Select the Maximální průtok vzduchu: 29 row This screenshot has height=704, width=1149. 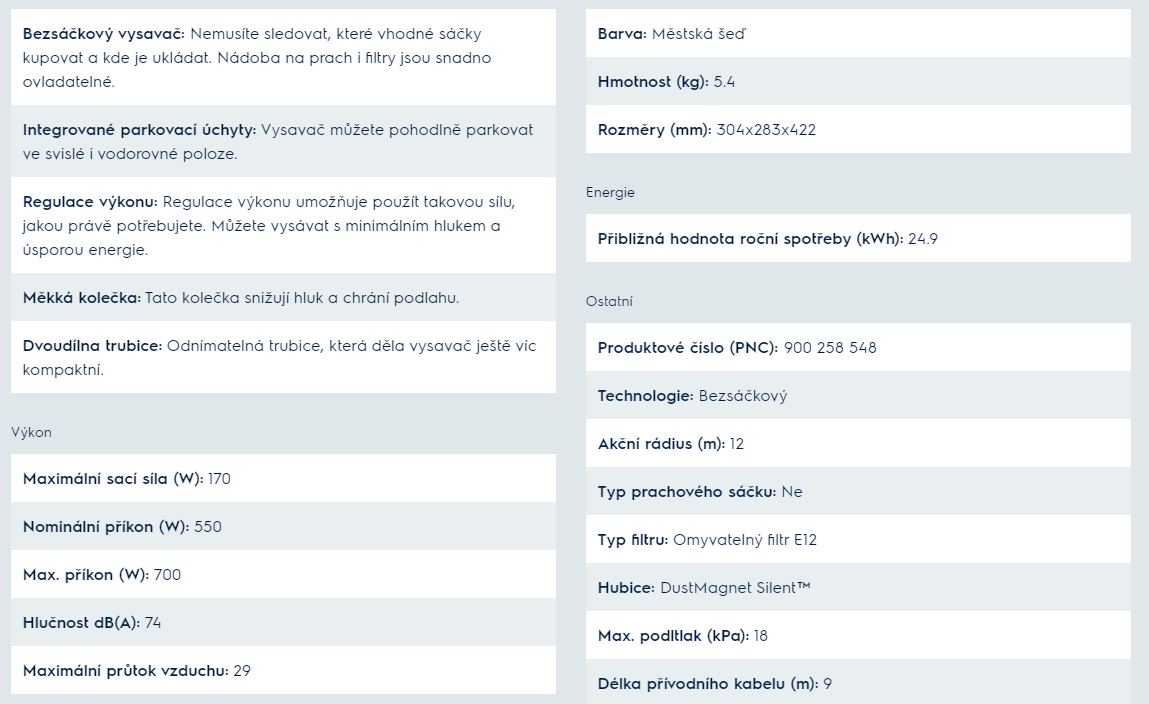pos(283,670)
